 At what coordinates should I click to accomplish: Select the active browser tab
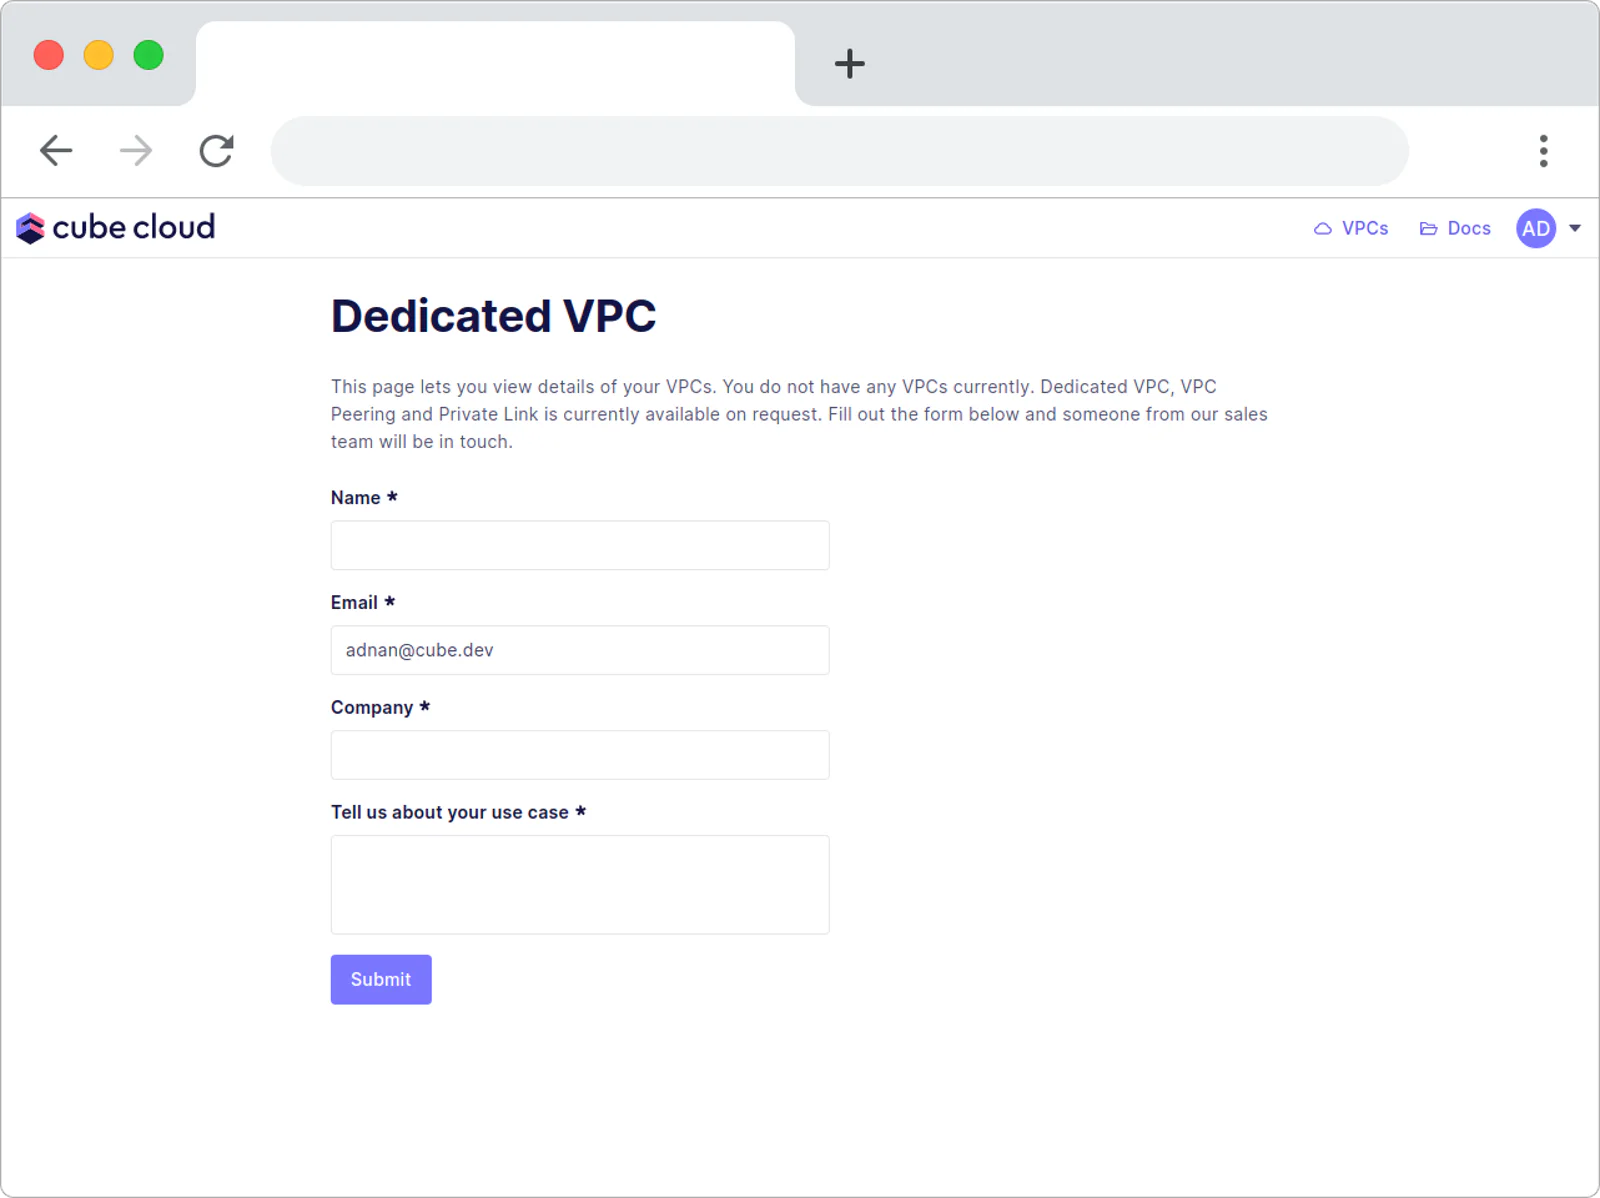[x=495, y=63]
